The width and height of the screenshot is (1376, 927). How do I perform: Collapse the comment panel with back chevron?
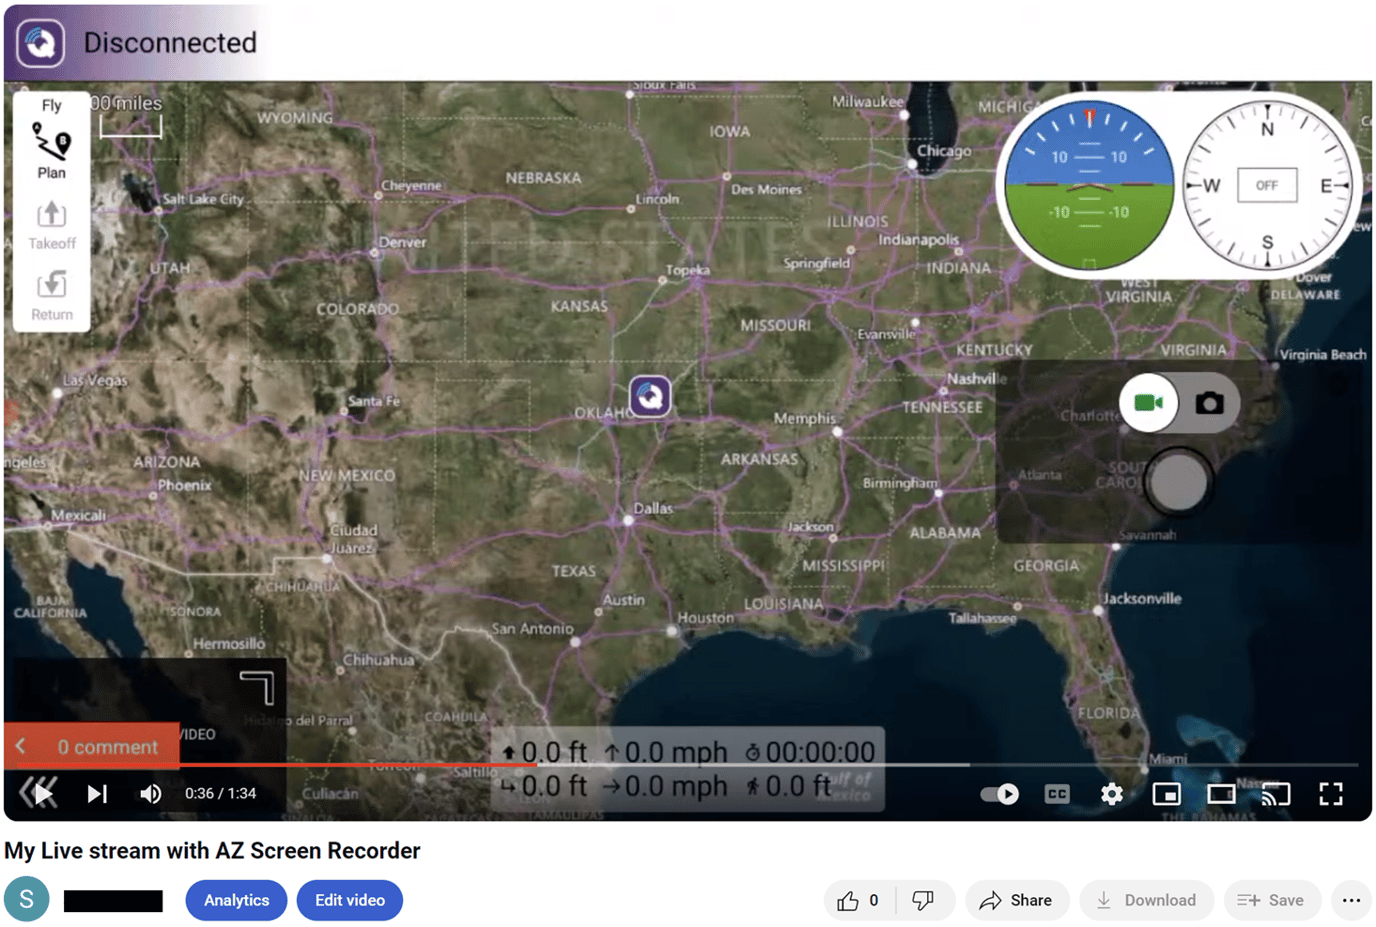(20, 745)
